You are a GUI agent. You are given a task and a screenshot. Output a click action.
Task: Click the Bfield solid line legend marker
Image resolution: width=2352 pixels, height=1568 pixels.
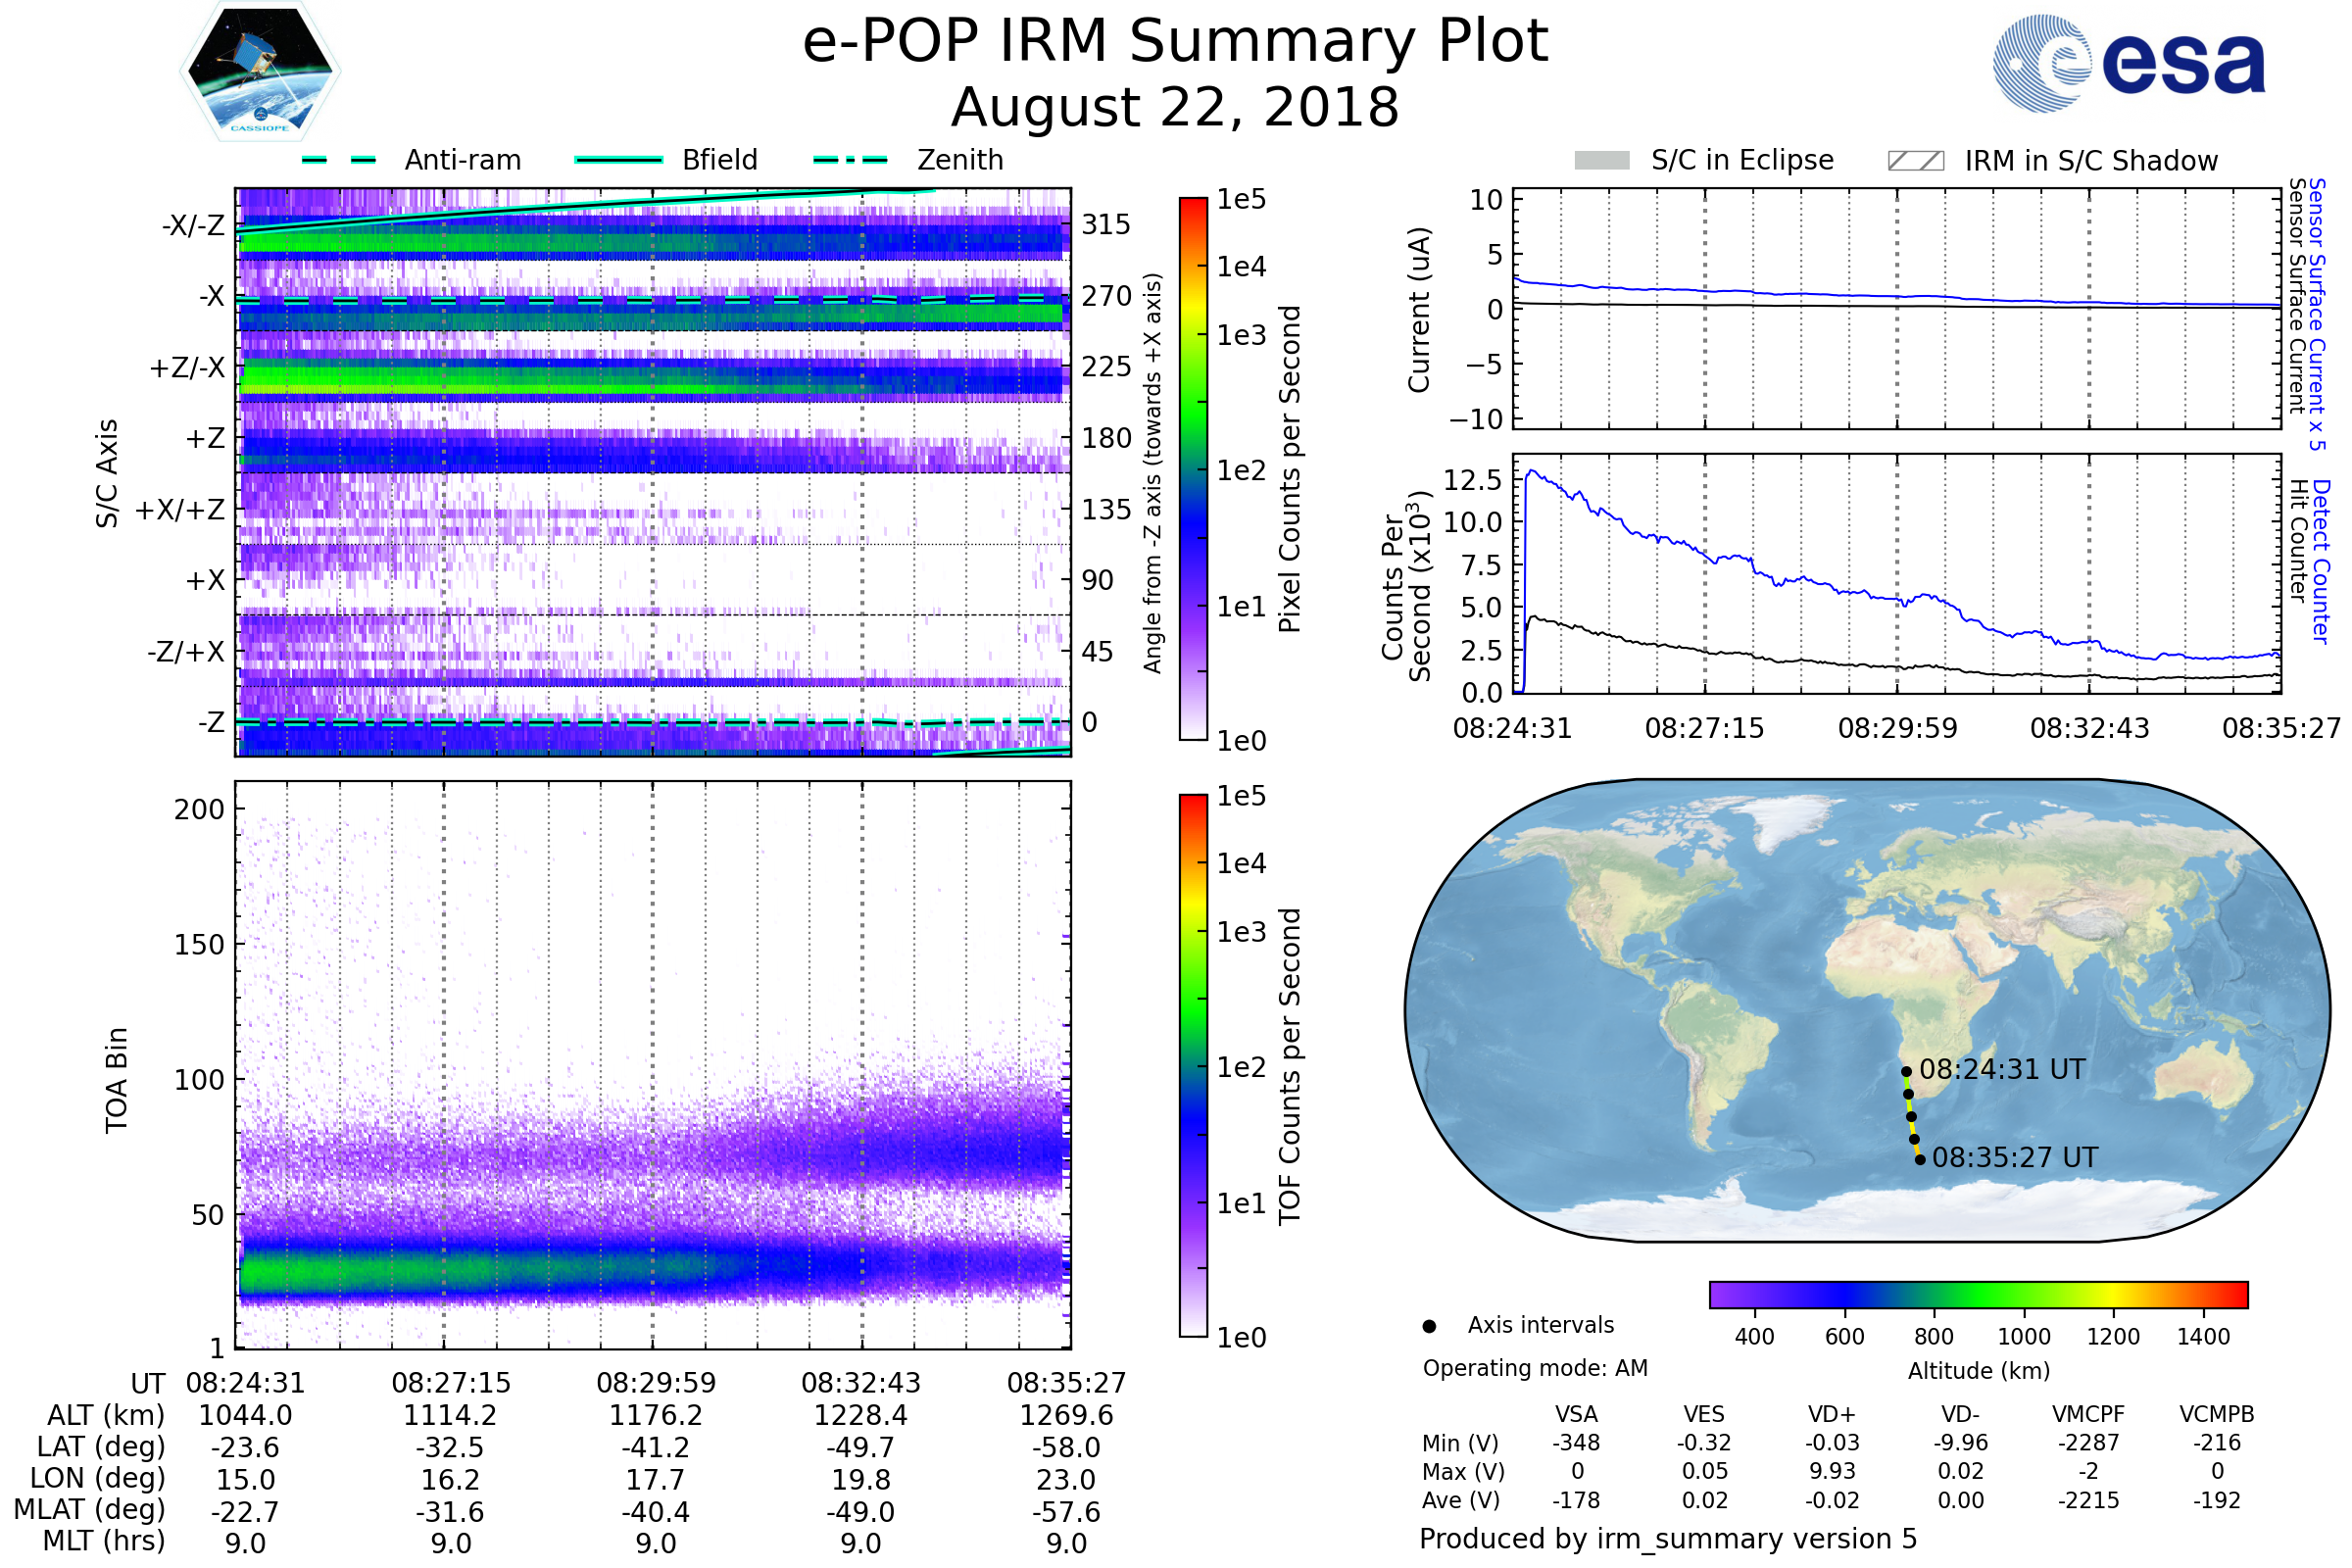pos(618,160)
